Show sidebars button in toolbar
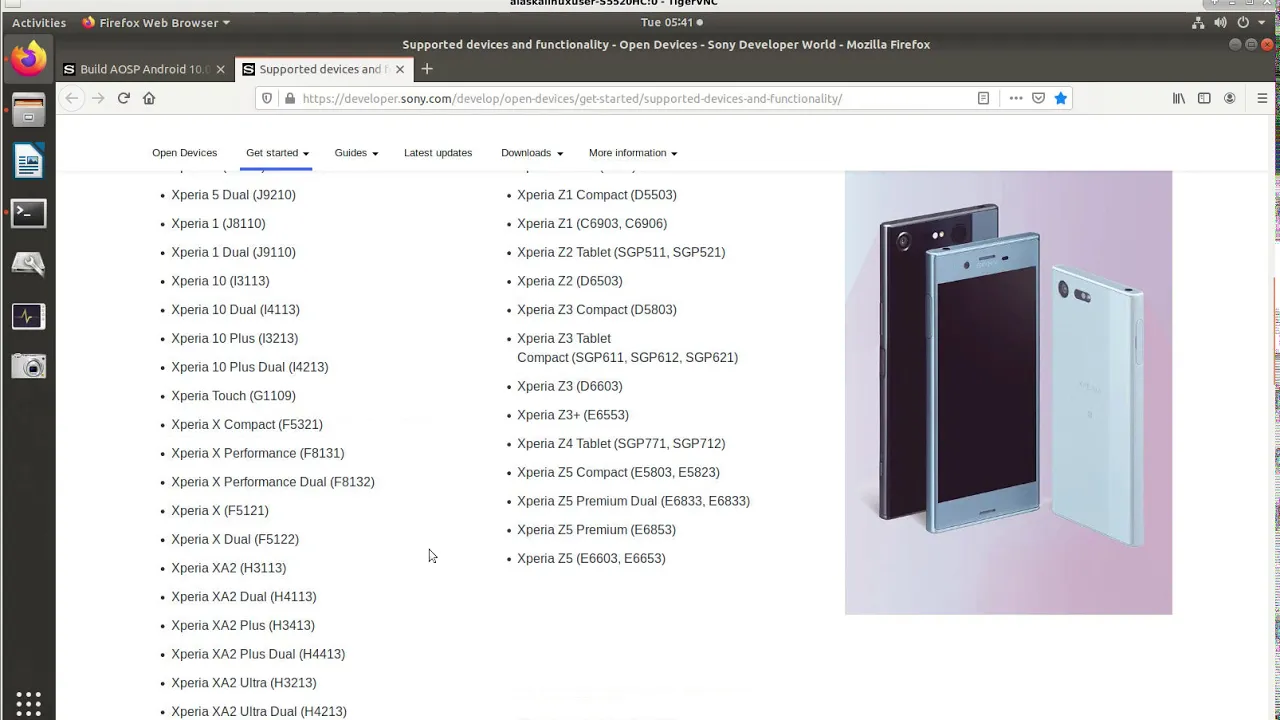 pyautogui.click(x=1204, y=98)
